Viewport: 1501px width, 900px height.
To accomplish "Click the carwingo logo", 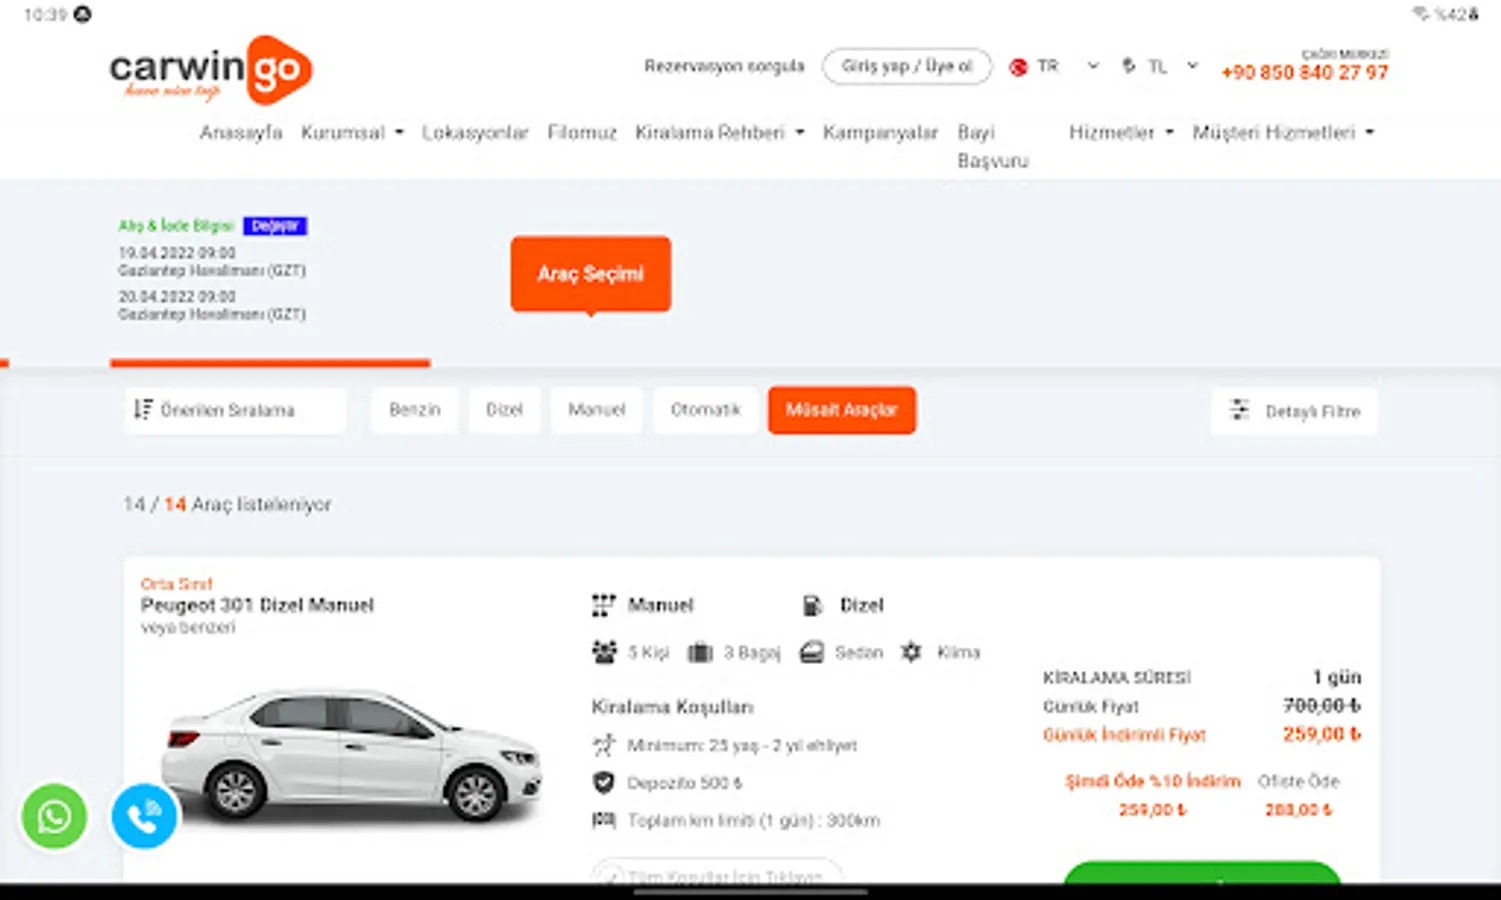I will click(x=211, y=70).
